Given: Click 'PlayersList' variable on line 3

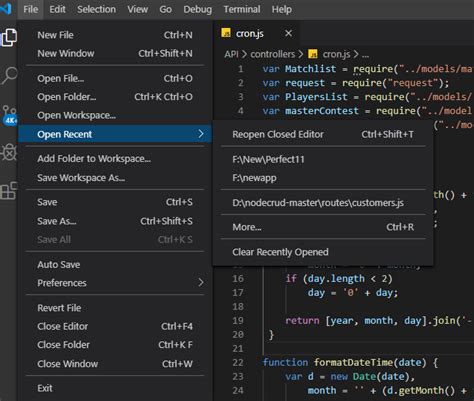Looking at the screenshot, I should pos(316,97).
